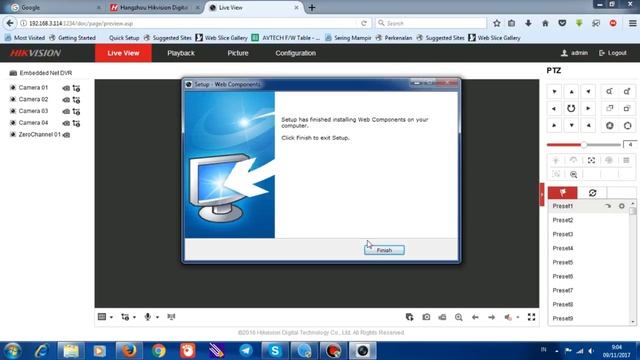Switch stream type for Camera 01

[x=76, y=88]
